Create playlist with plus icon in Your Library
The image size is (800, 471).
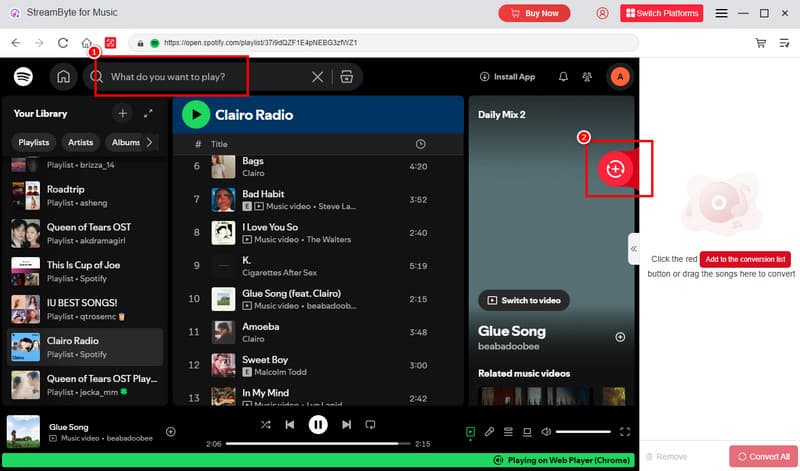pos(122,113)
